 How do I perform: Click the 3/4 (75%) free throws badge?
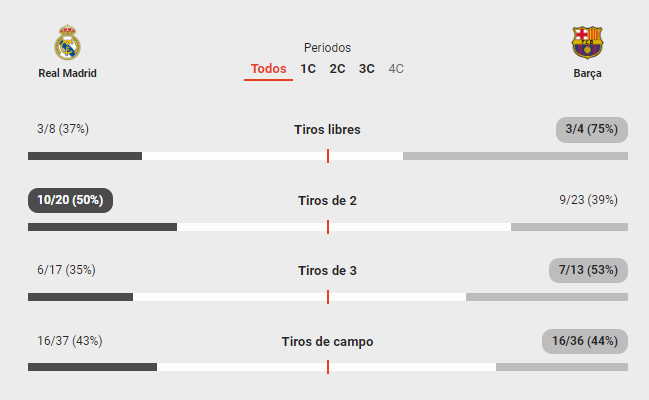coord(592,130)
